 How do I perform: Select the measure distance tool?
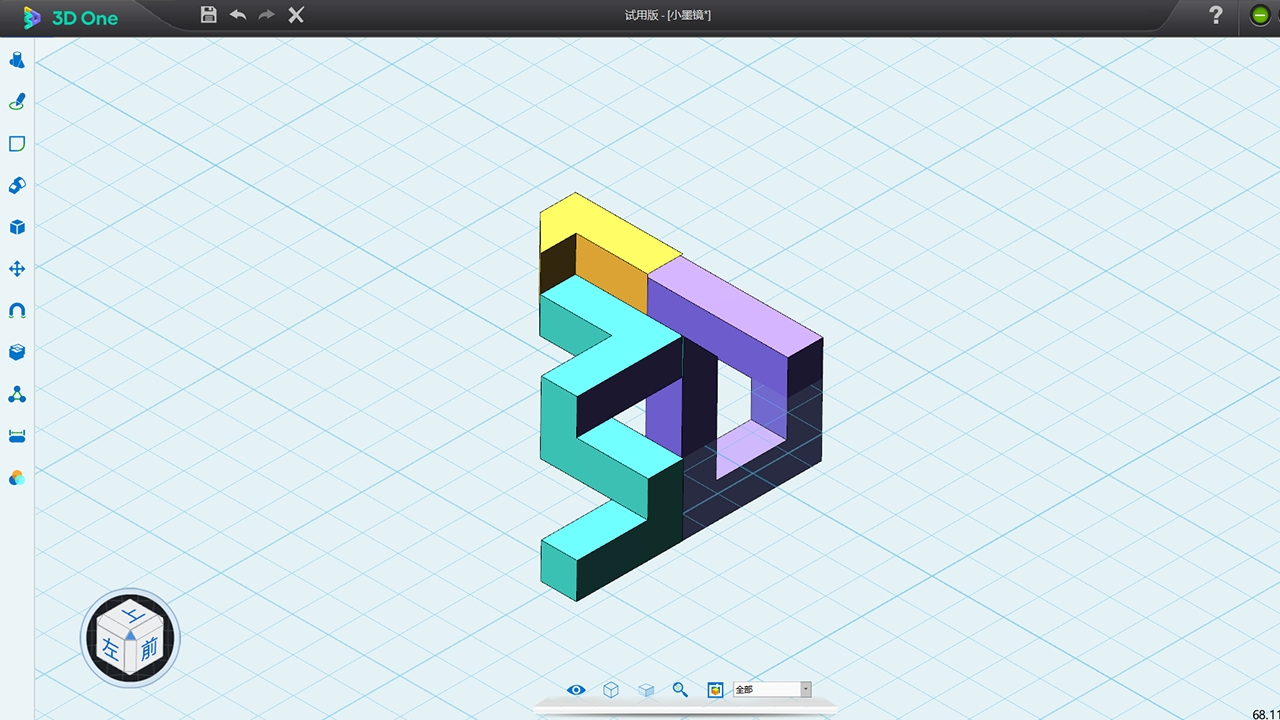17,436
